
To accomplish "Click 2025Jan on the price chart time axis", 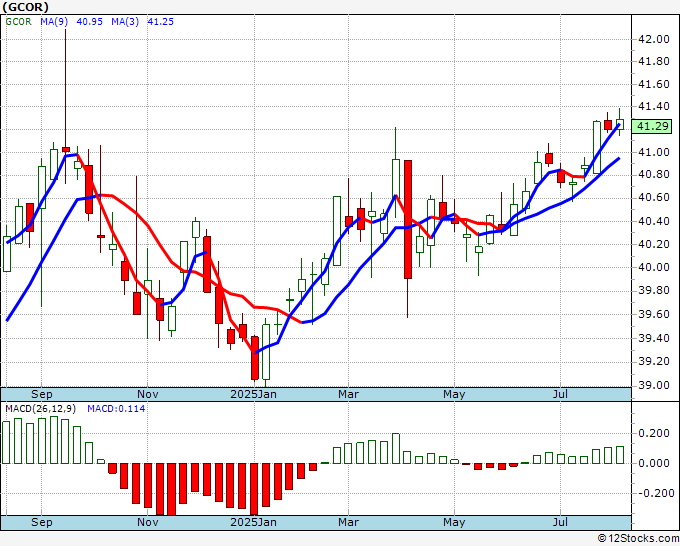I will pyautogui.click(x=253, y=394).
